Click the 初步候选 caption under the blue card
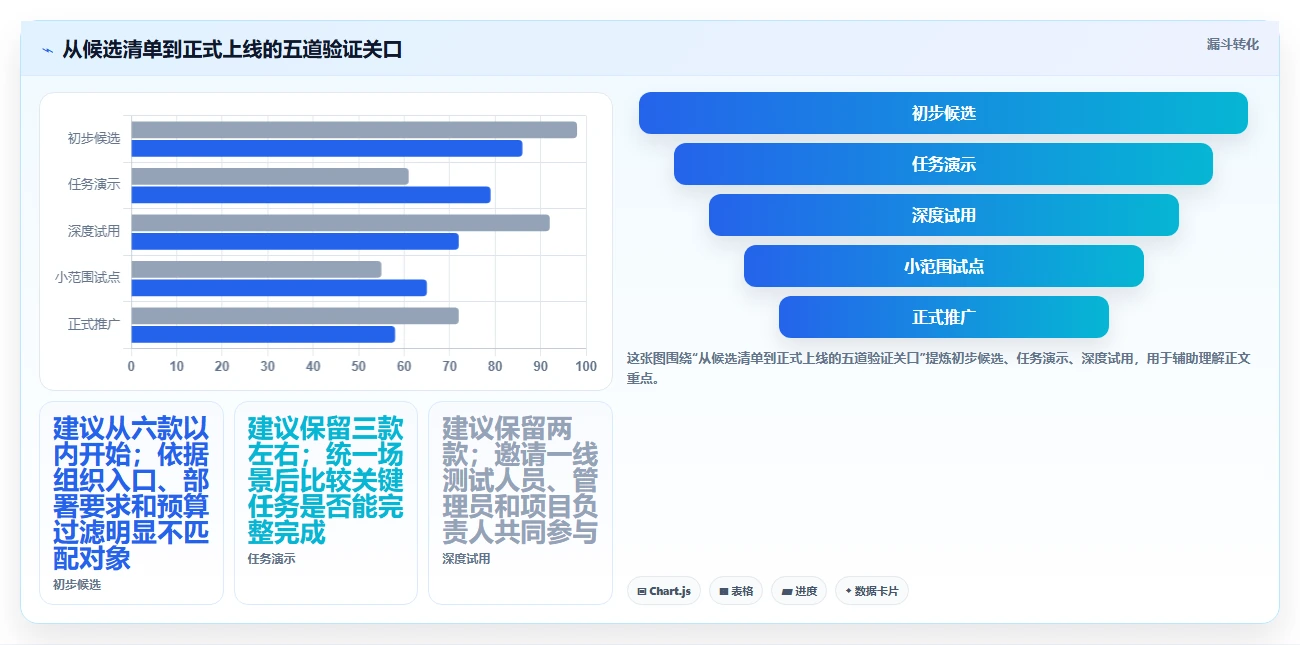 (x=77, y=585)
